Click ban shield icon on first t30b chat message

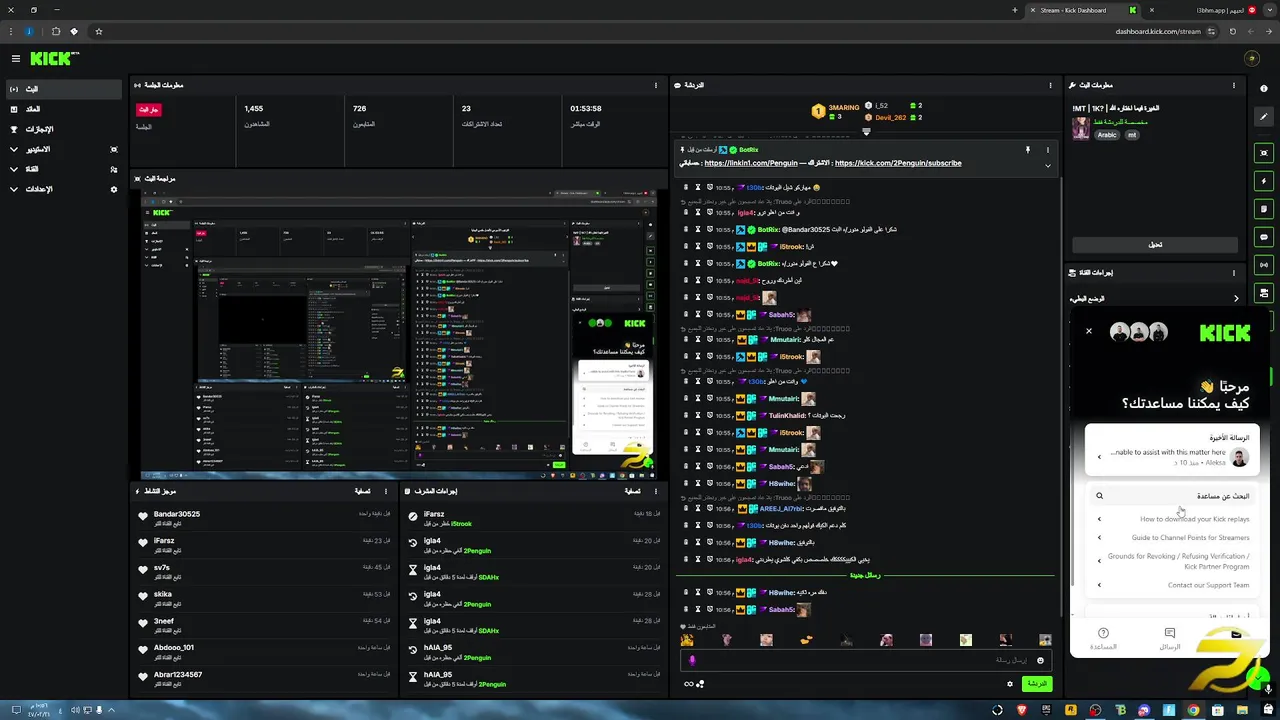[x=709, y=187]
